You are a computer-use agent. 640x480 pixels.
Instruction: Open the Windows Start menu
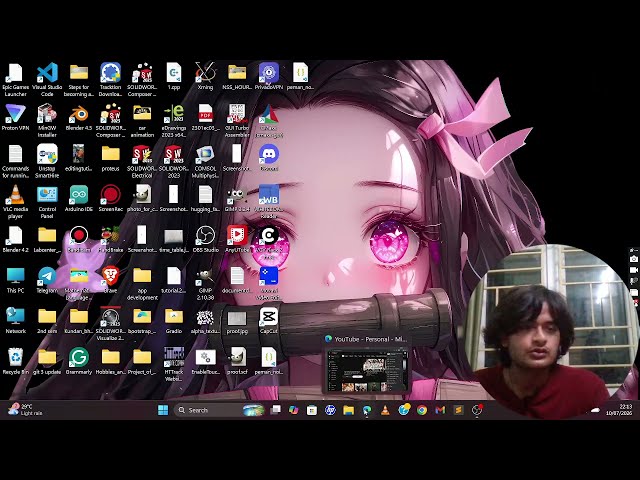(x=163, y=410)
